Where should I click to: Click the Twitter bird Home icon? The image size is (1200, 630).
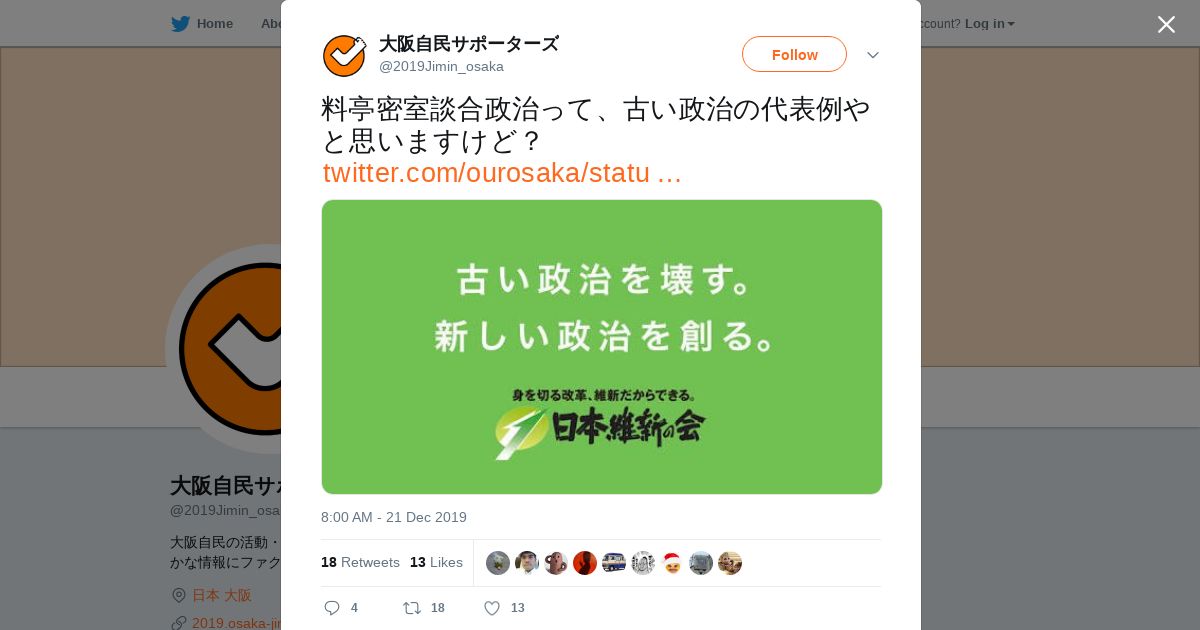coord(180,24)
